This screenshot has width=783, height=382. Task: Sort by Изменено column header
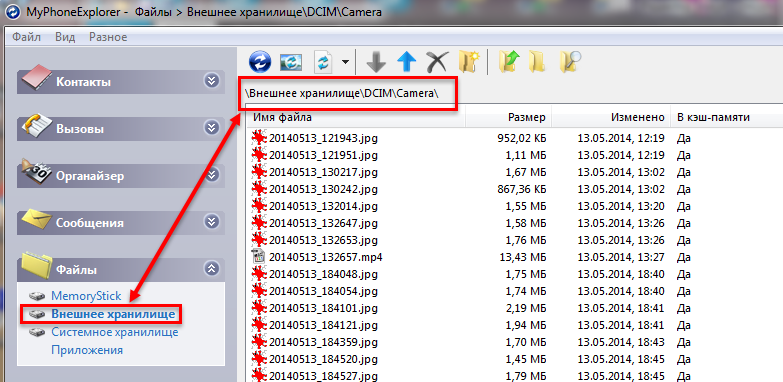pyautogui.click(x=611, y=117)
